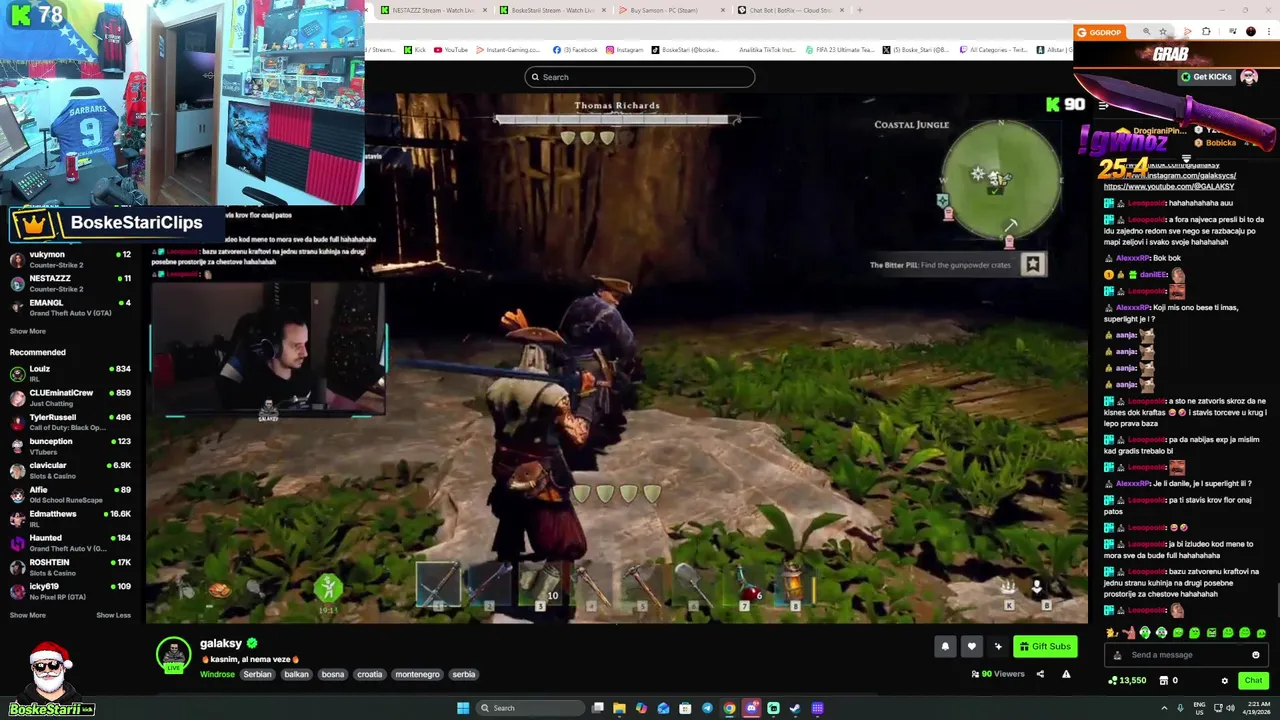Select the Serbian tag
Viewport: 1280px width, 720px height.
pyautogui.click(x=257, y=675)
